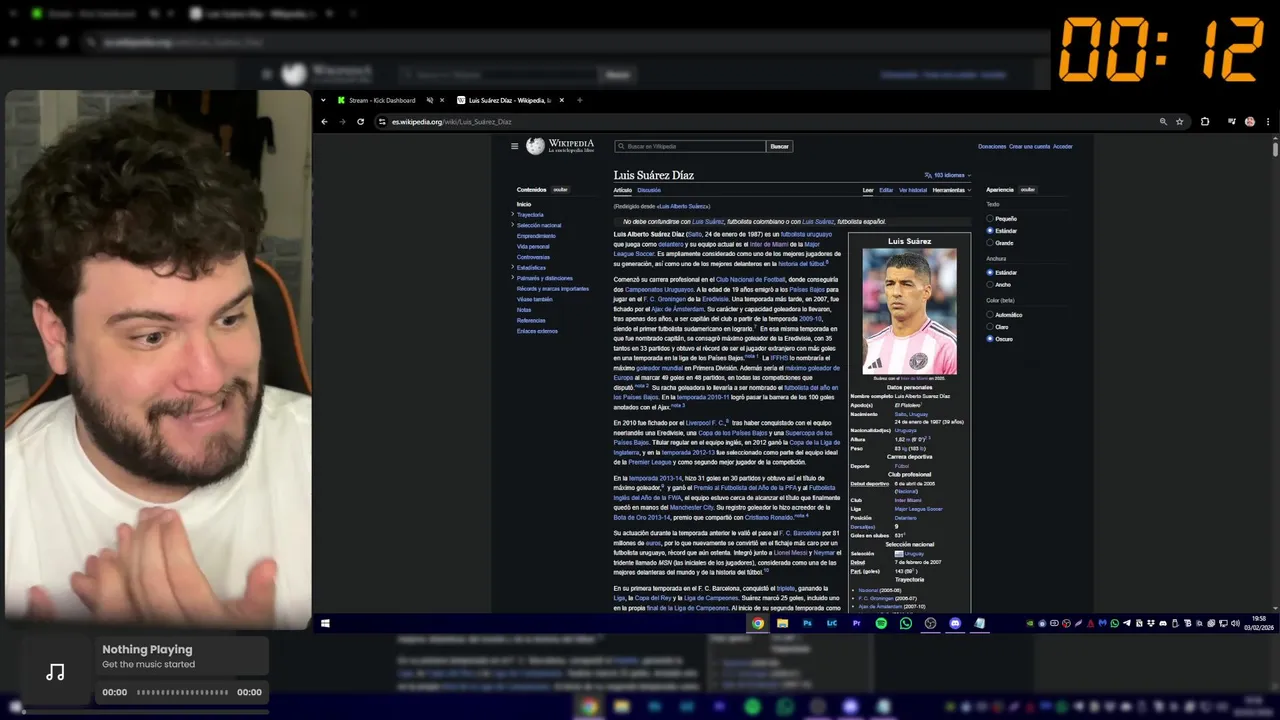
Task: Switch to Discord in the taskbar
Action: [x=955, y=623]
